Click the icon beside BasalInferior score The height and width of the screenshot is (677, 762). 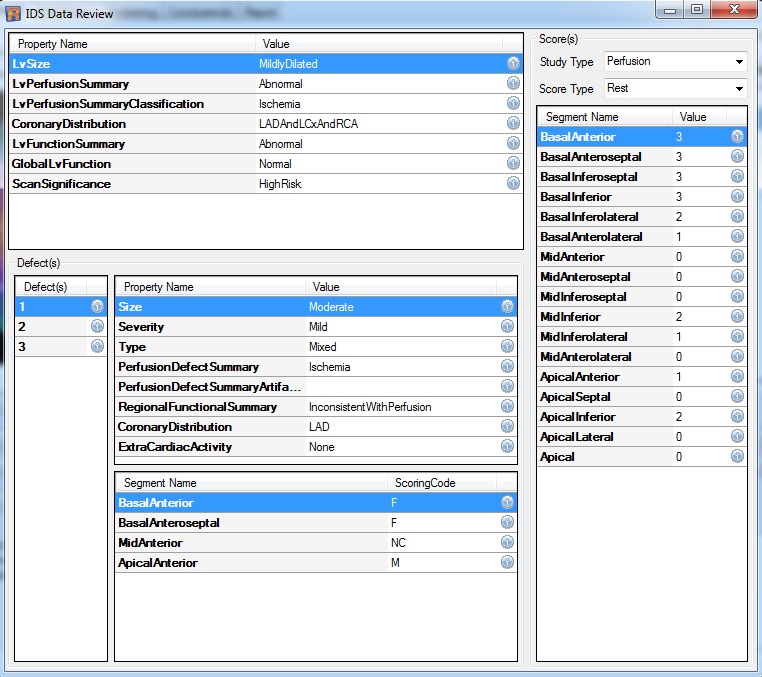tap(737, 197)
